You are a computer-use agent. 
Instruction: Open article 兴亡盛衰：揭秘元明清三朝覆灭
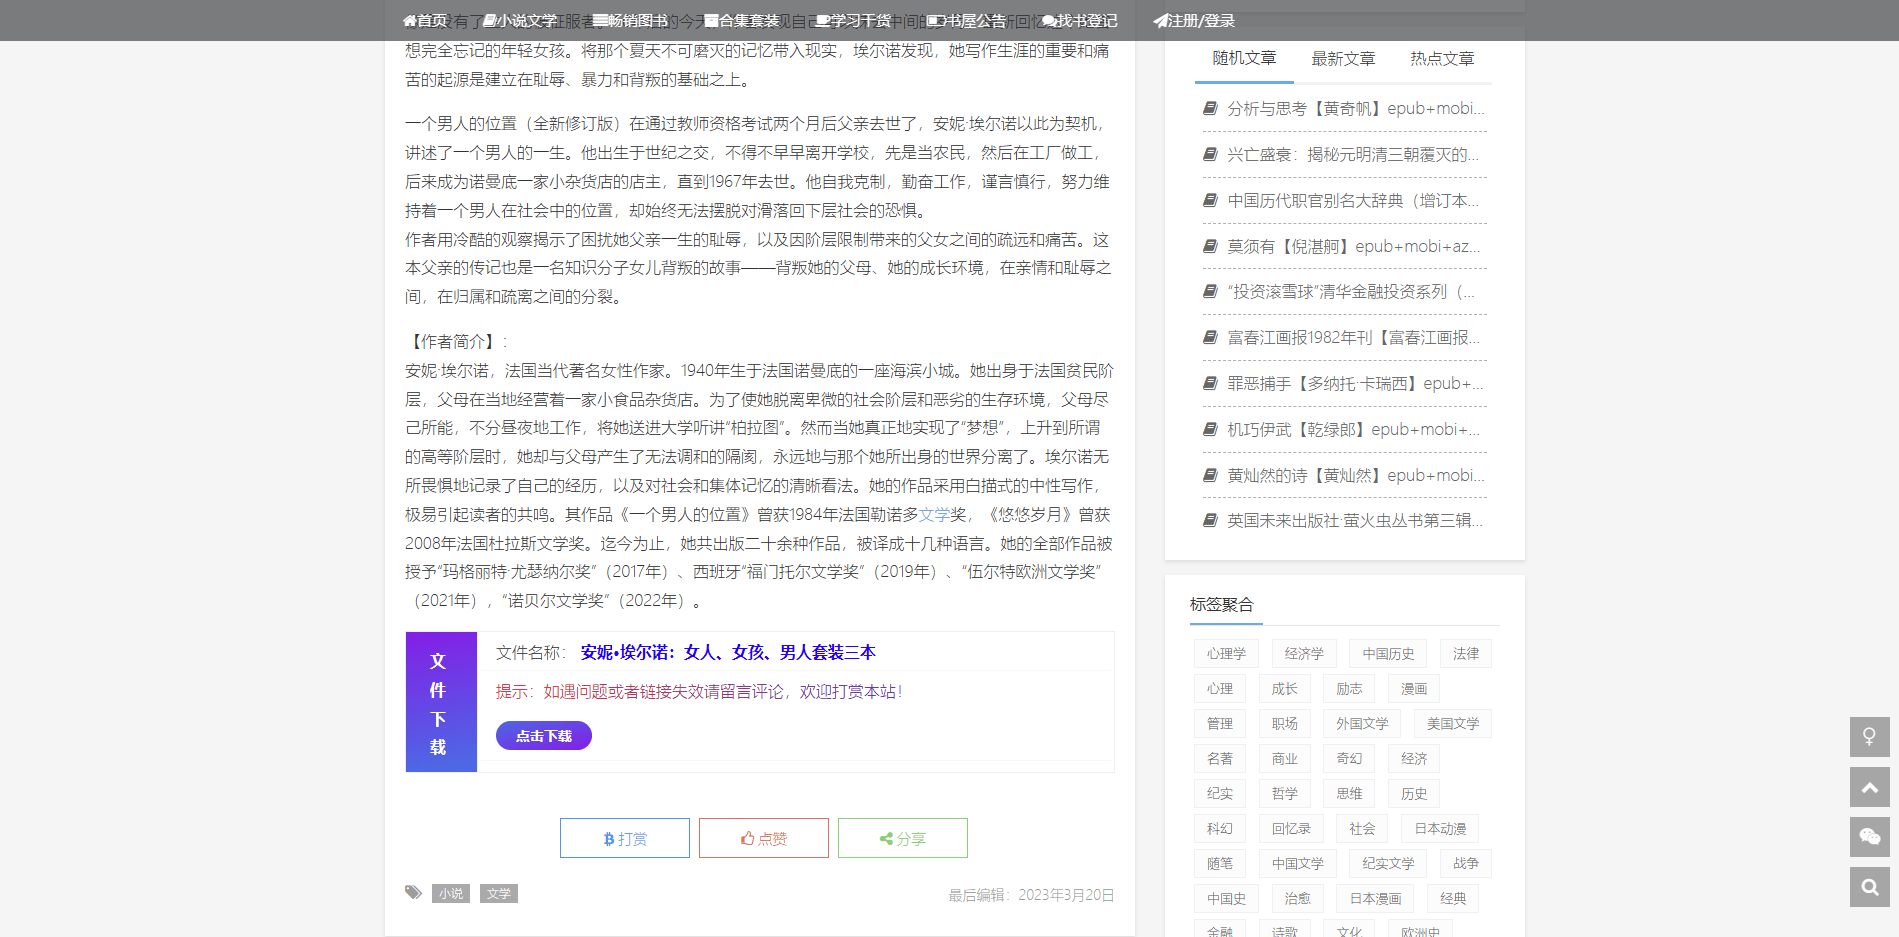(1353, 154)
